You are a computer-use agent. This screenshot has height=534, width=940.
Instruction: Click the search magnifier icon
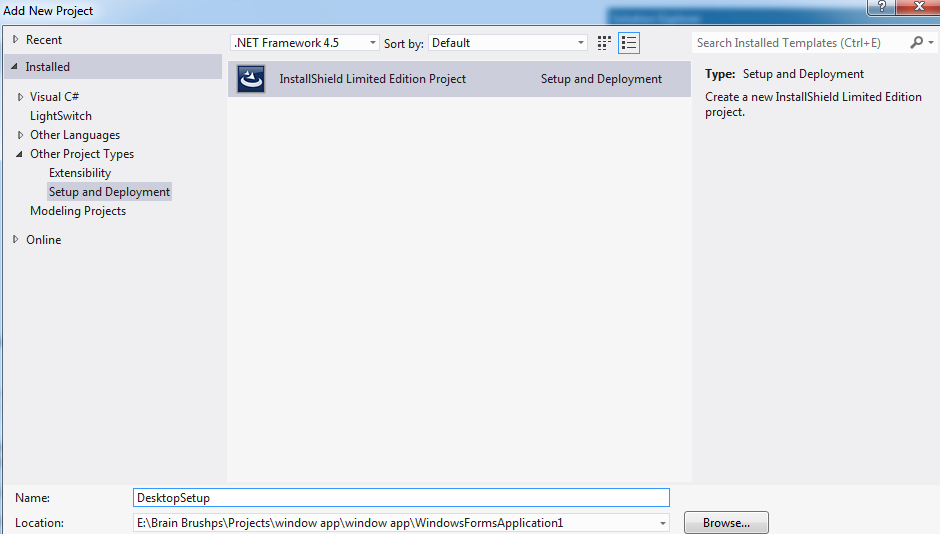916,43
